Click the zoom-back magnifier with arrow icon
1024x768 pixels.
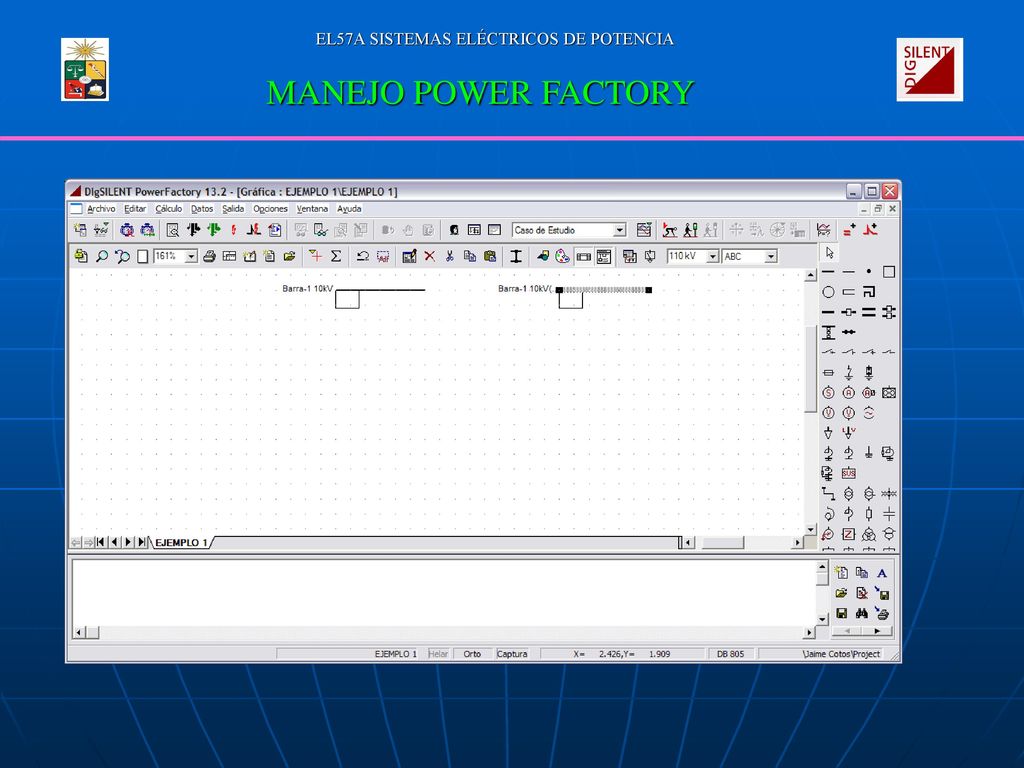pos(122,257)
